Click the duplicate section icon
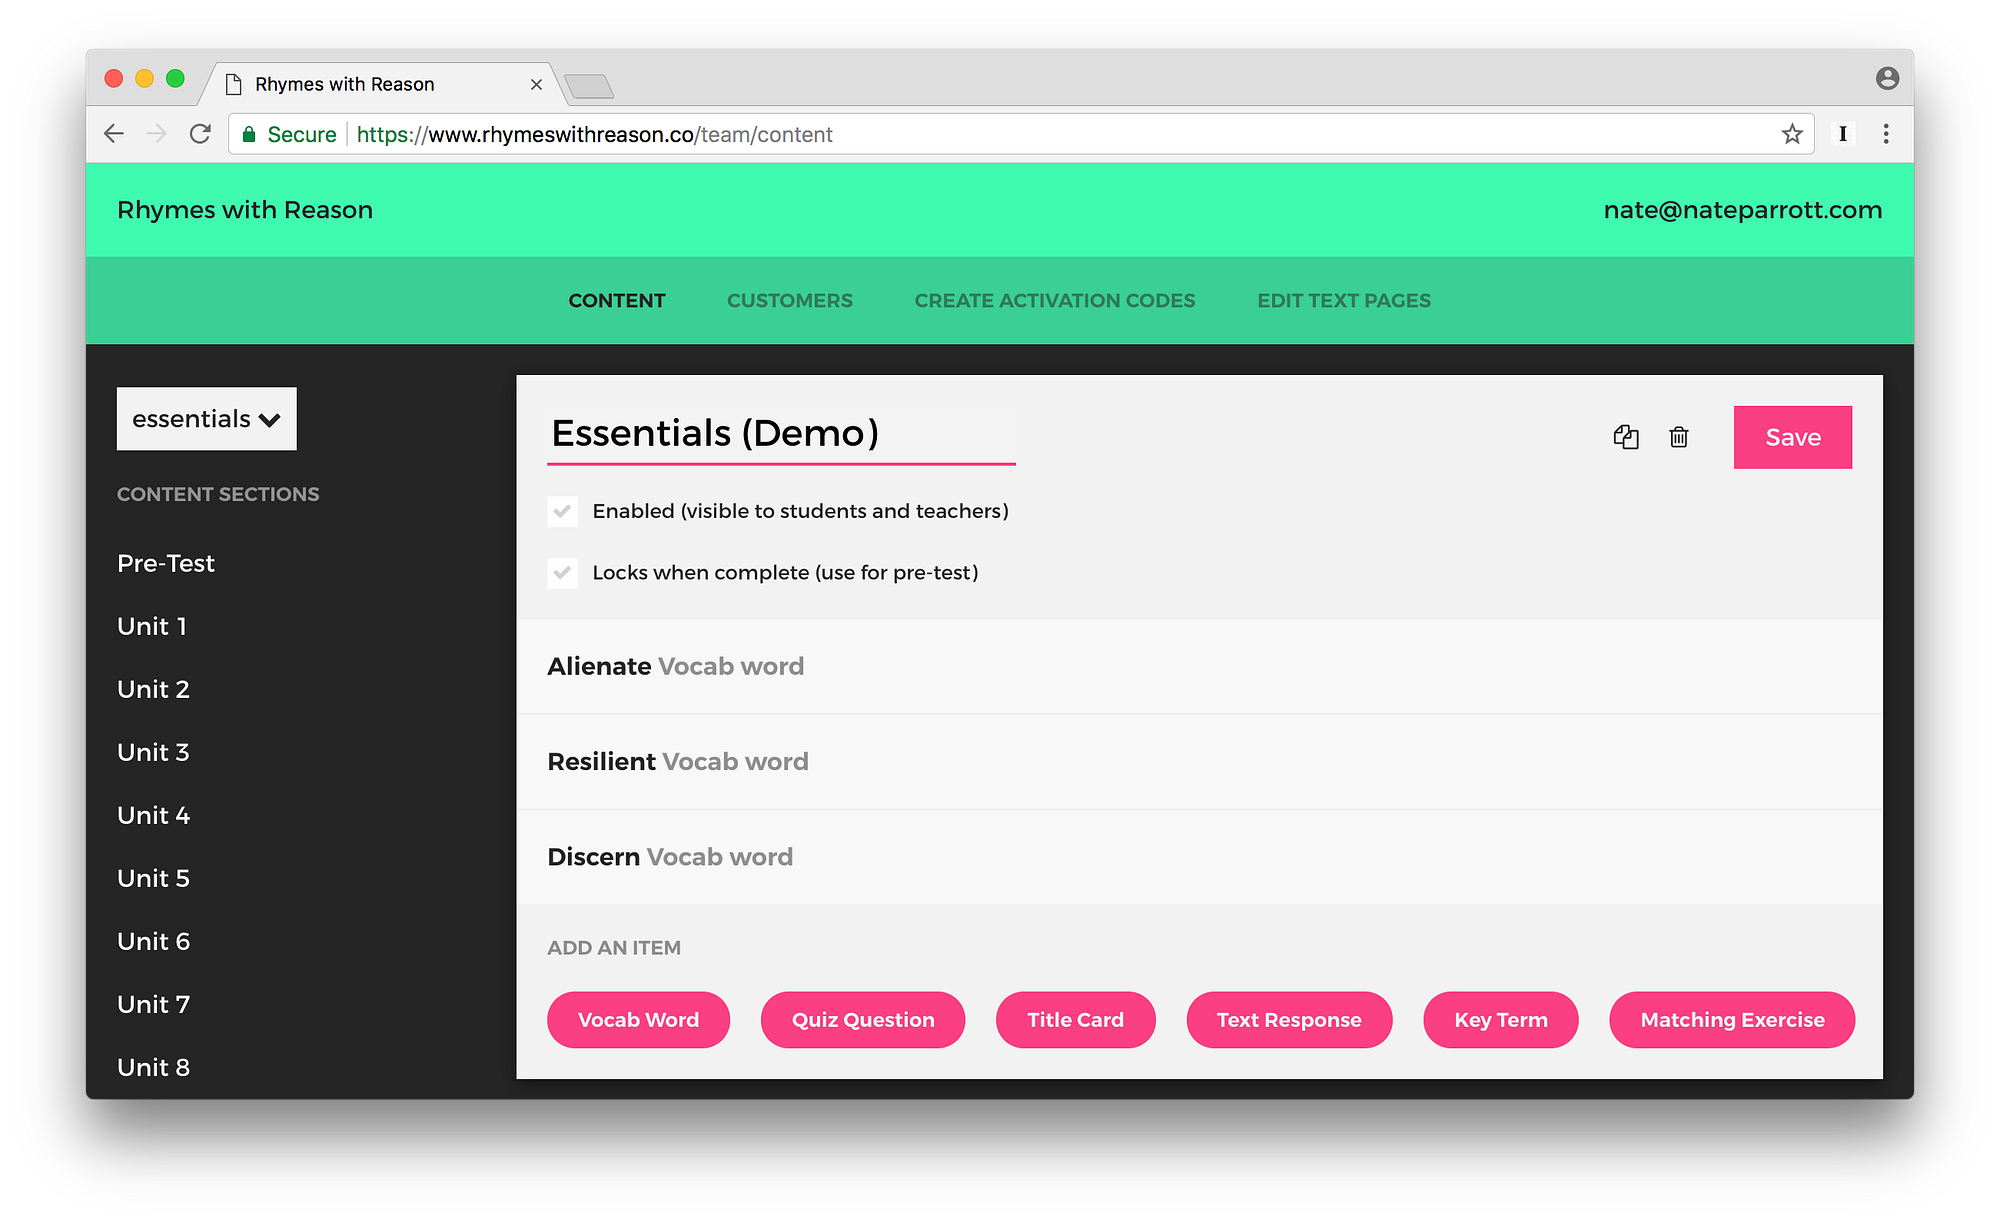This screenshot has width=2000, height=1222. click(1626, 437)
